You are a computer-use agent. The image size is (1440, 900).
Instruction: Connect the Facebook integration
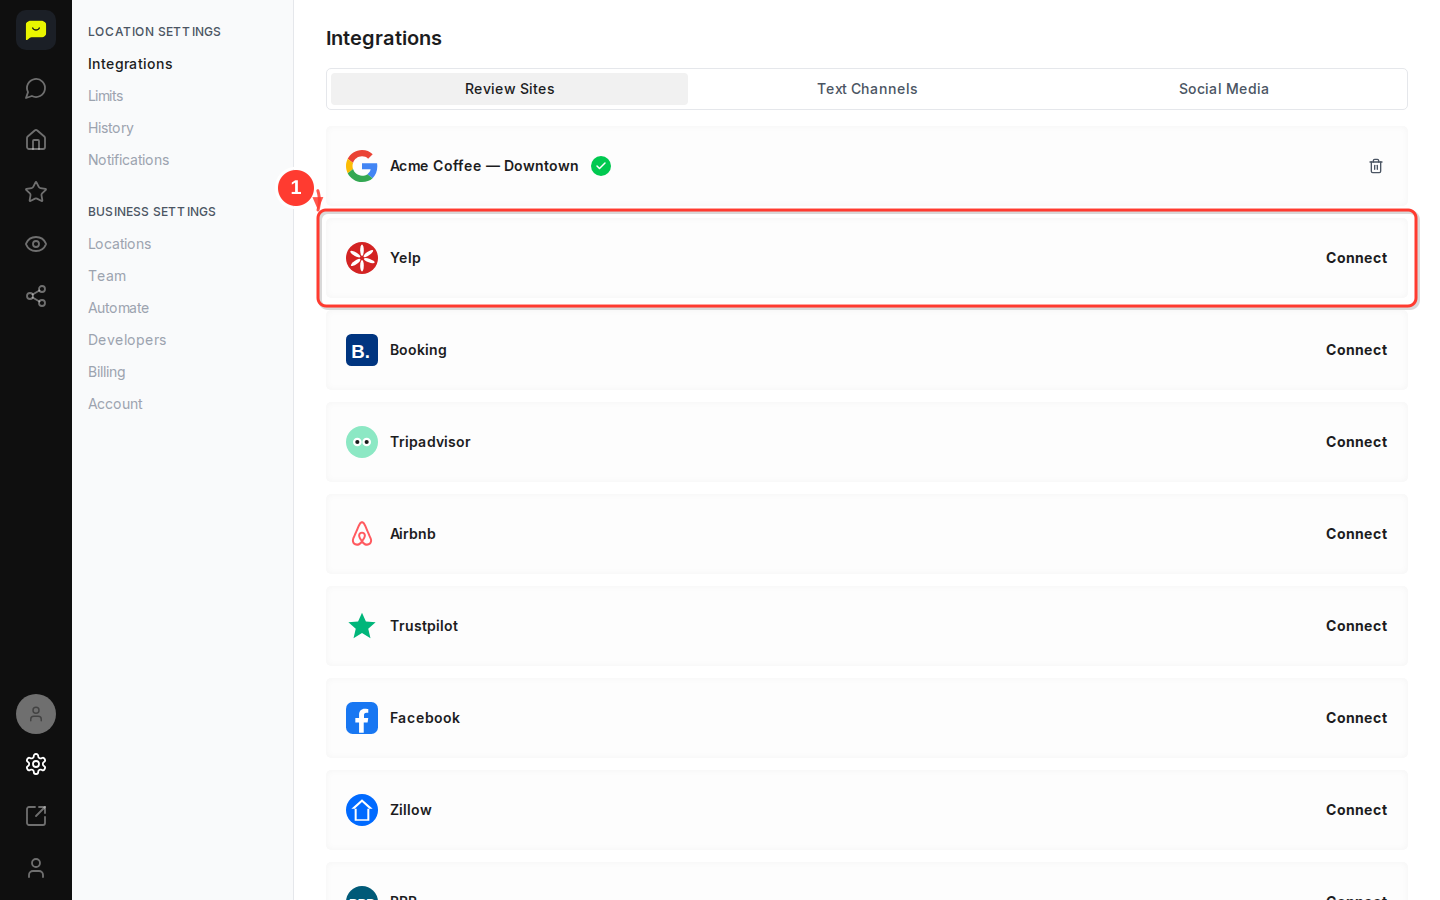point(1357,718)
